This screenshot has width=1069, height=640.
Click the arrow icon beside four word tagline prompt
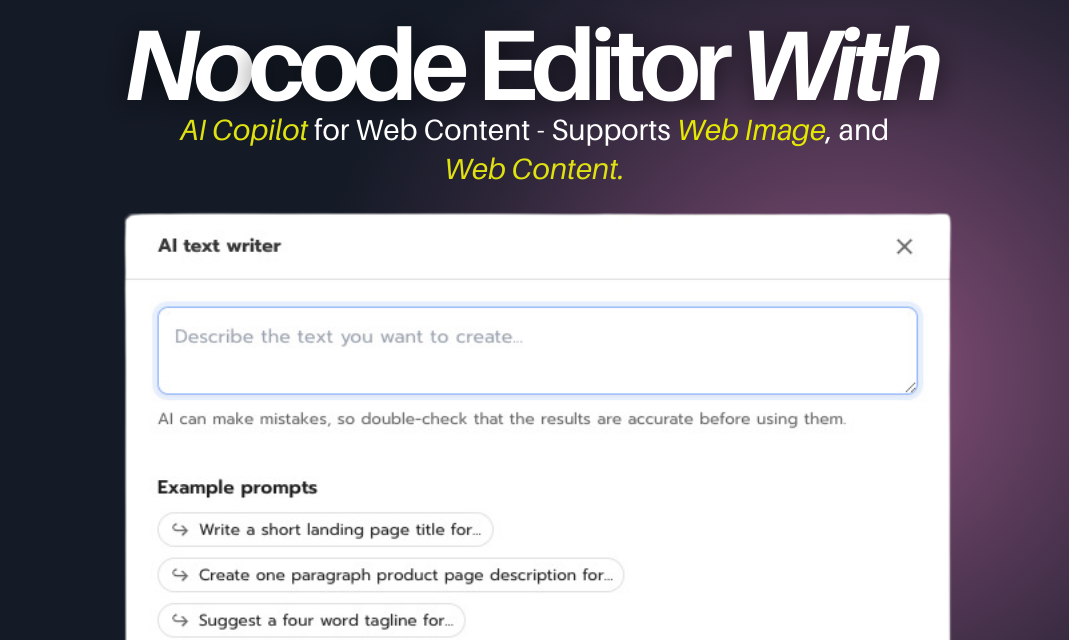180,620
